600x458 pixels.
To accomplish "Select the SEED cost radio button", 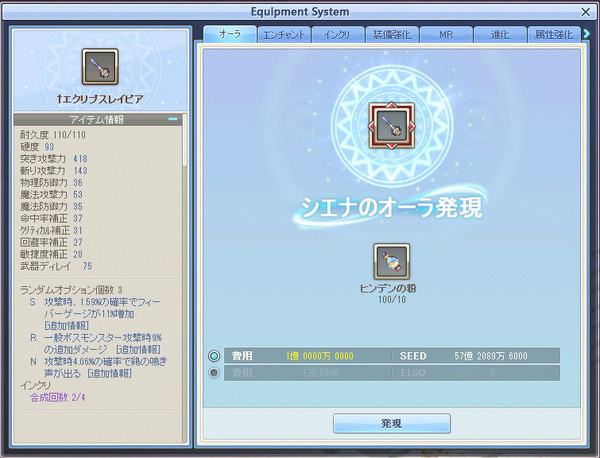I will tap(214, 355).
